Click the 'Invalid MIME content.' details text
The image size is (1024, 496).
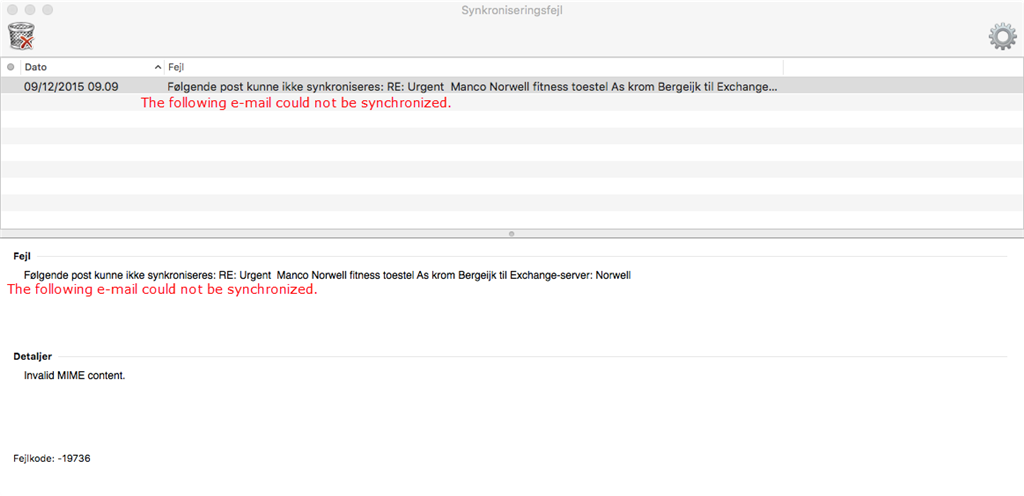point(74,376)
